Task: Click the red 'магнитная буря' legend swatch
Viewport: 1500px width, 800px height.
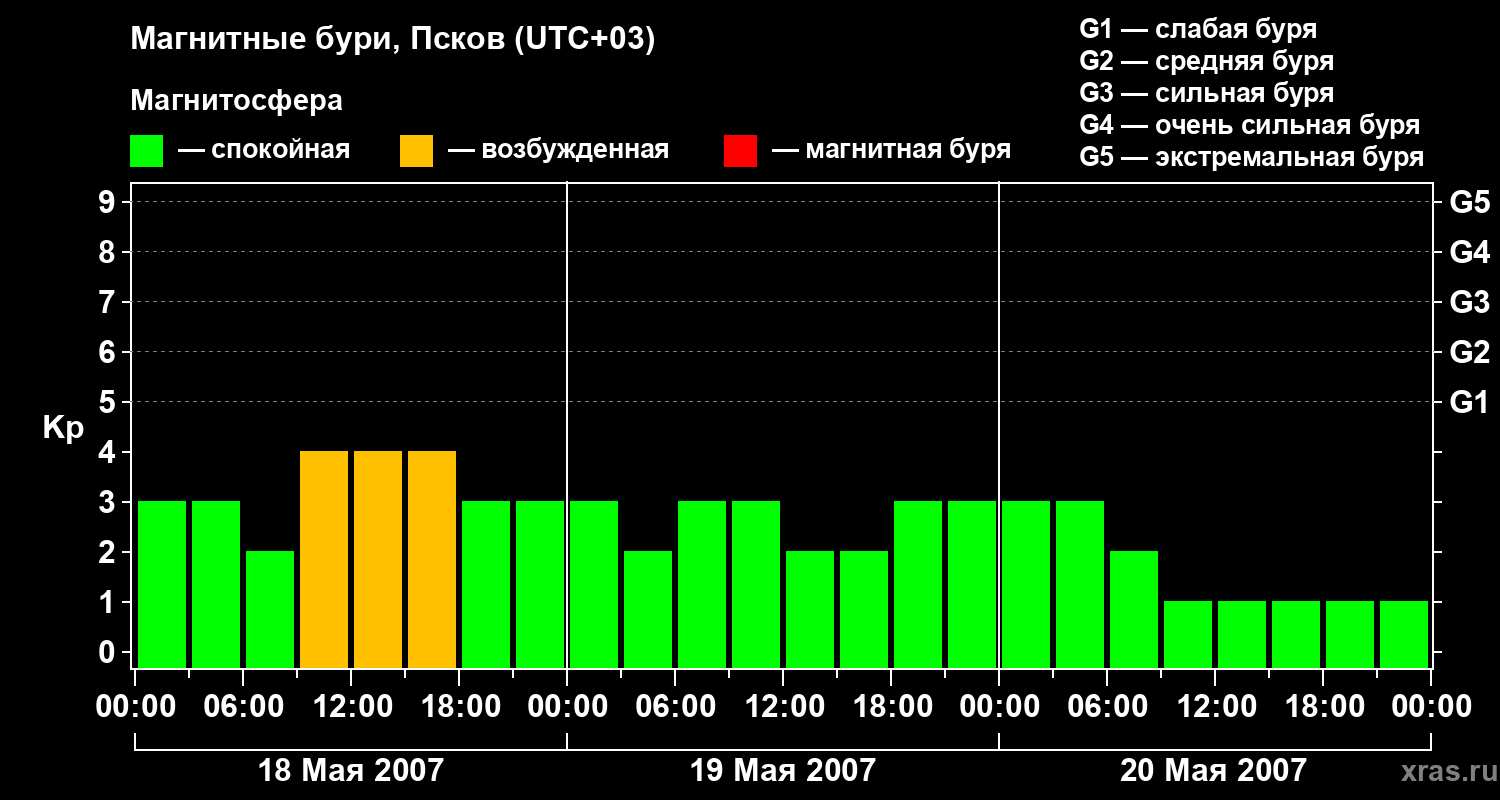Action: point(740,151)
